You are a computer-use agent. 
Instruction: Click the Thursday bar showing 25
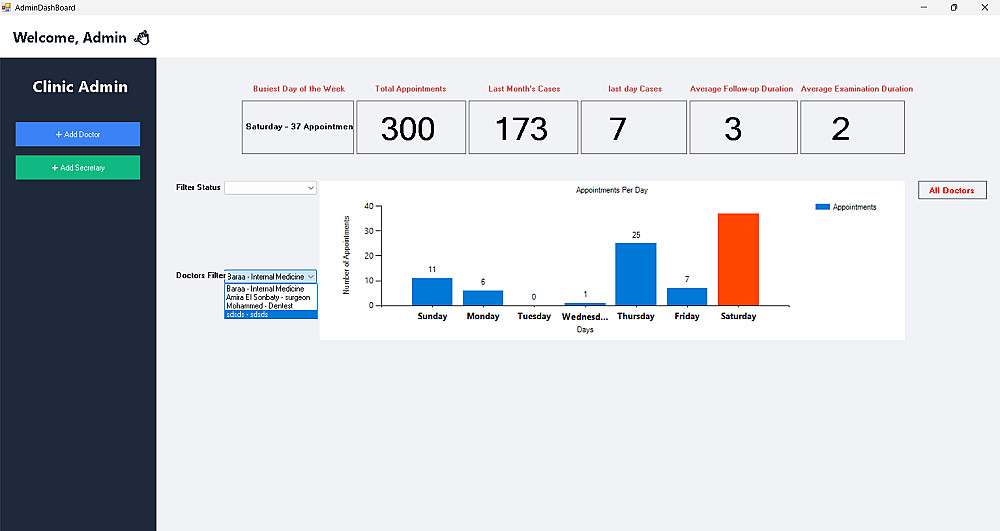[x=636, y=274]
